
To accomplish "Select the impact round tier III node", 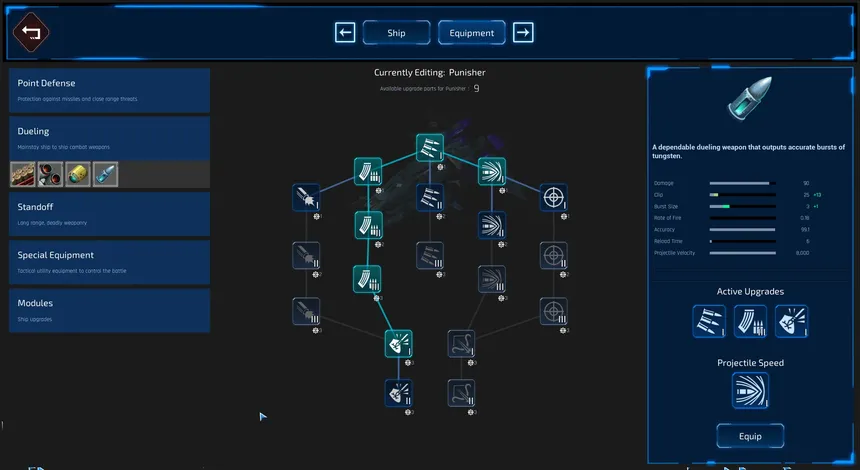I will pos(306,311).
